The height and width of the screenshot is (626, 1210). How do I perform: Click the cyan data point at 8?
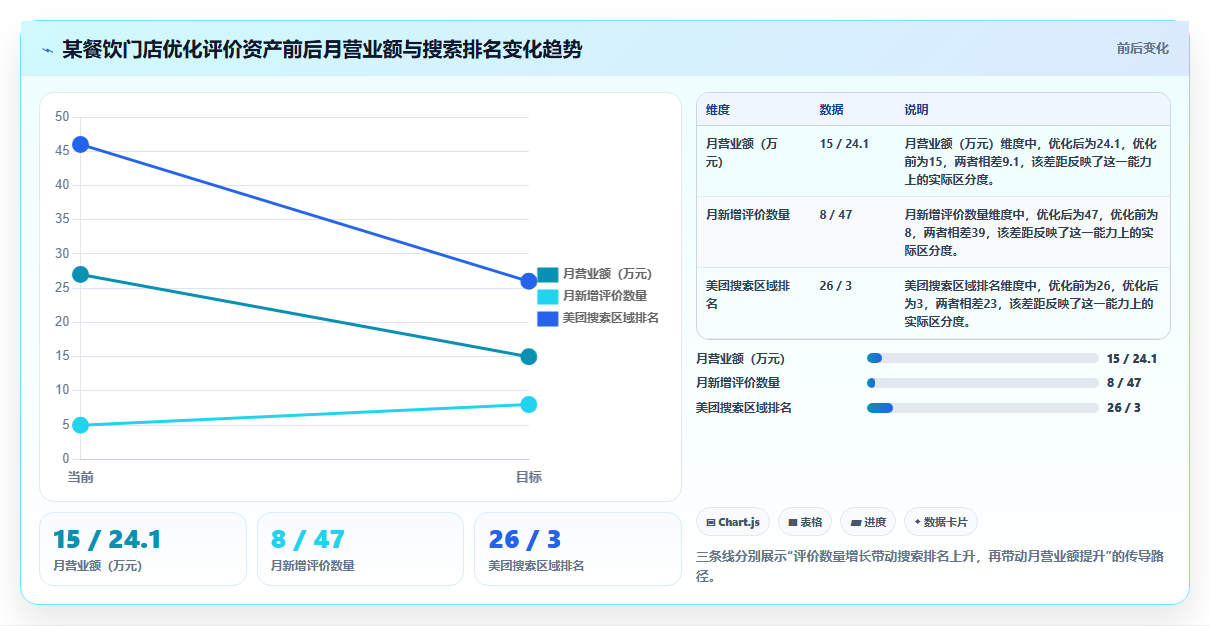coord(529,404)
